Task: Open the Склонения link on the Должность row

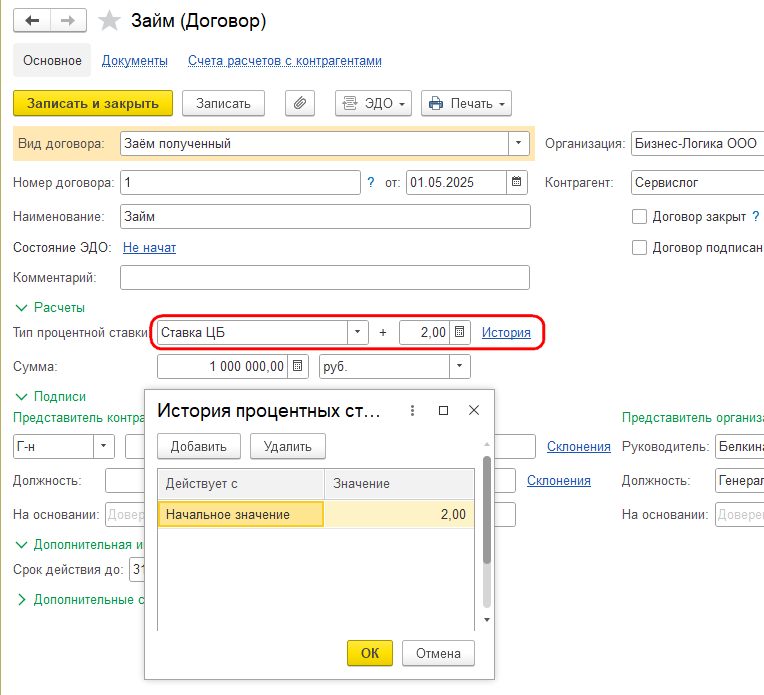Action: [558, 481]
